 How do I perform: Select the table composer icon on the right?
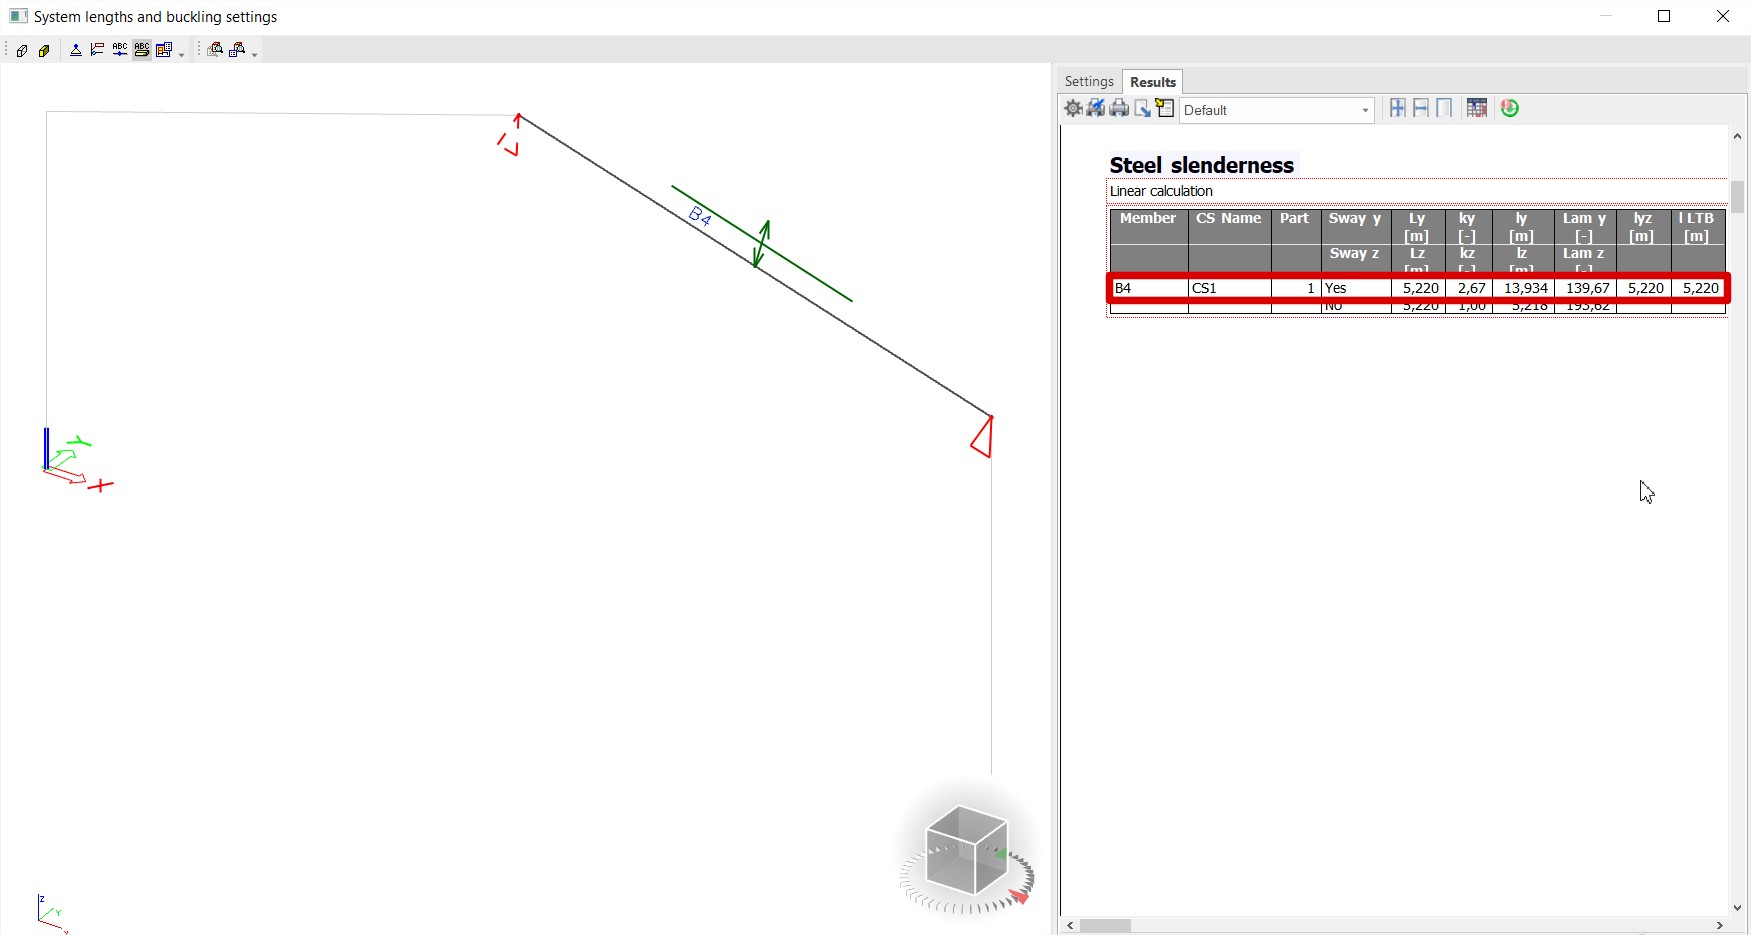[1477, 108]
